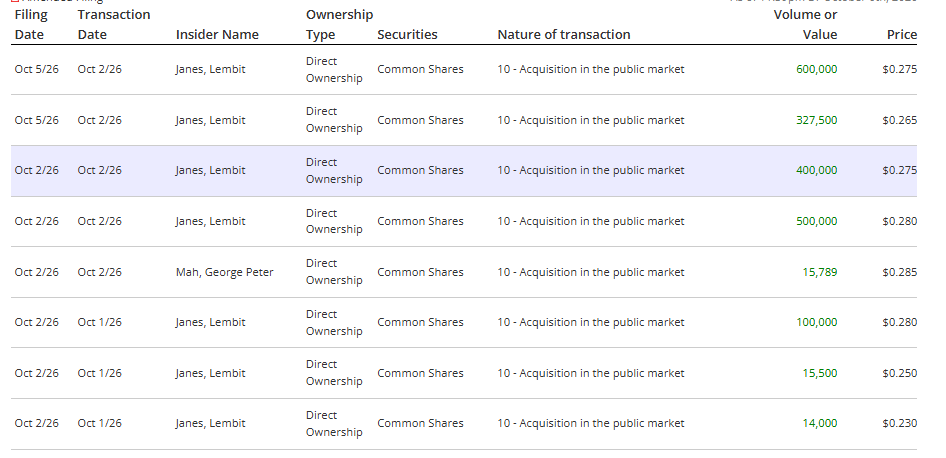Click the 14,000 volume value

click(820, 423)
